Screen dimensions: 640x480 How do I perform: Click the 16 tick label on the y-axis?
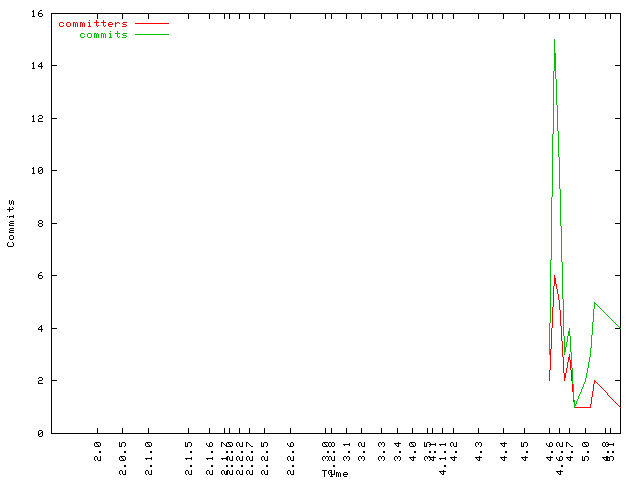(x=36, y=14)
